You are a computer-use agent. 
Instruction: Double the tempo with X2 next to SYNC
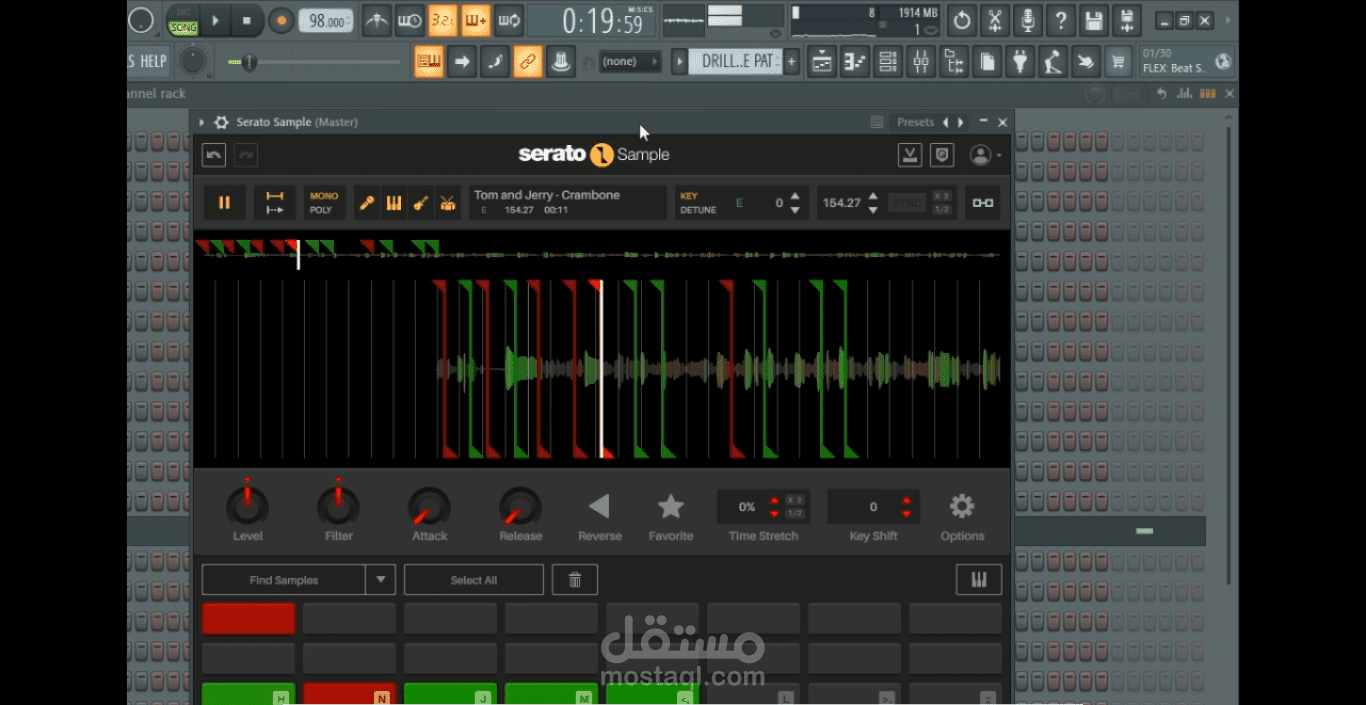coord(942,196)
